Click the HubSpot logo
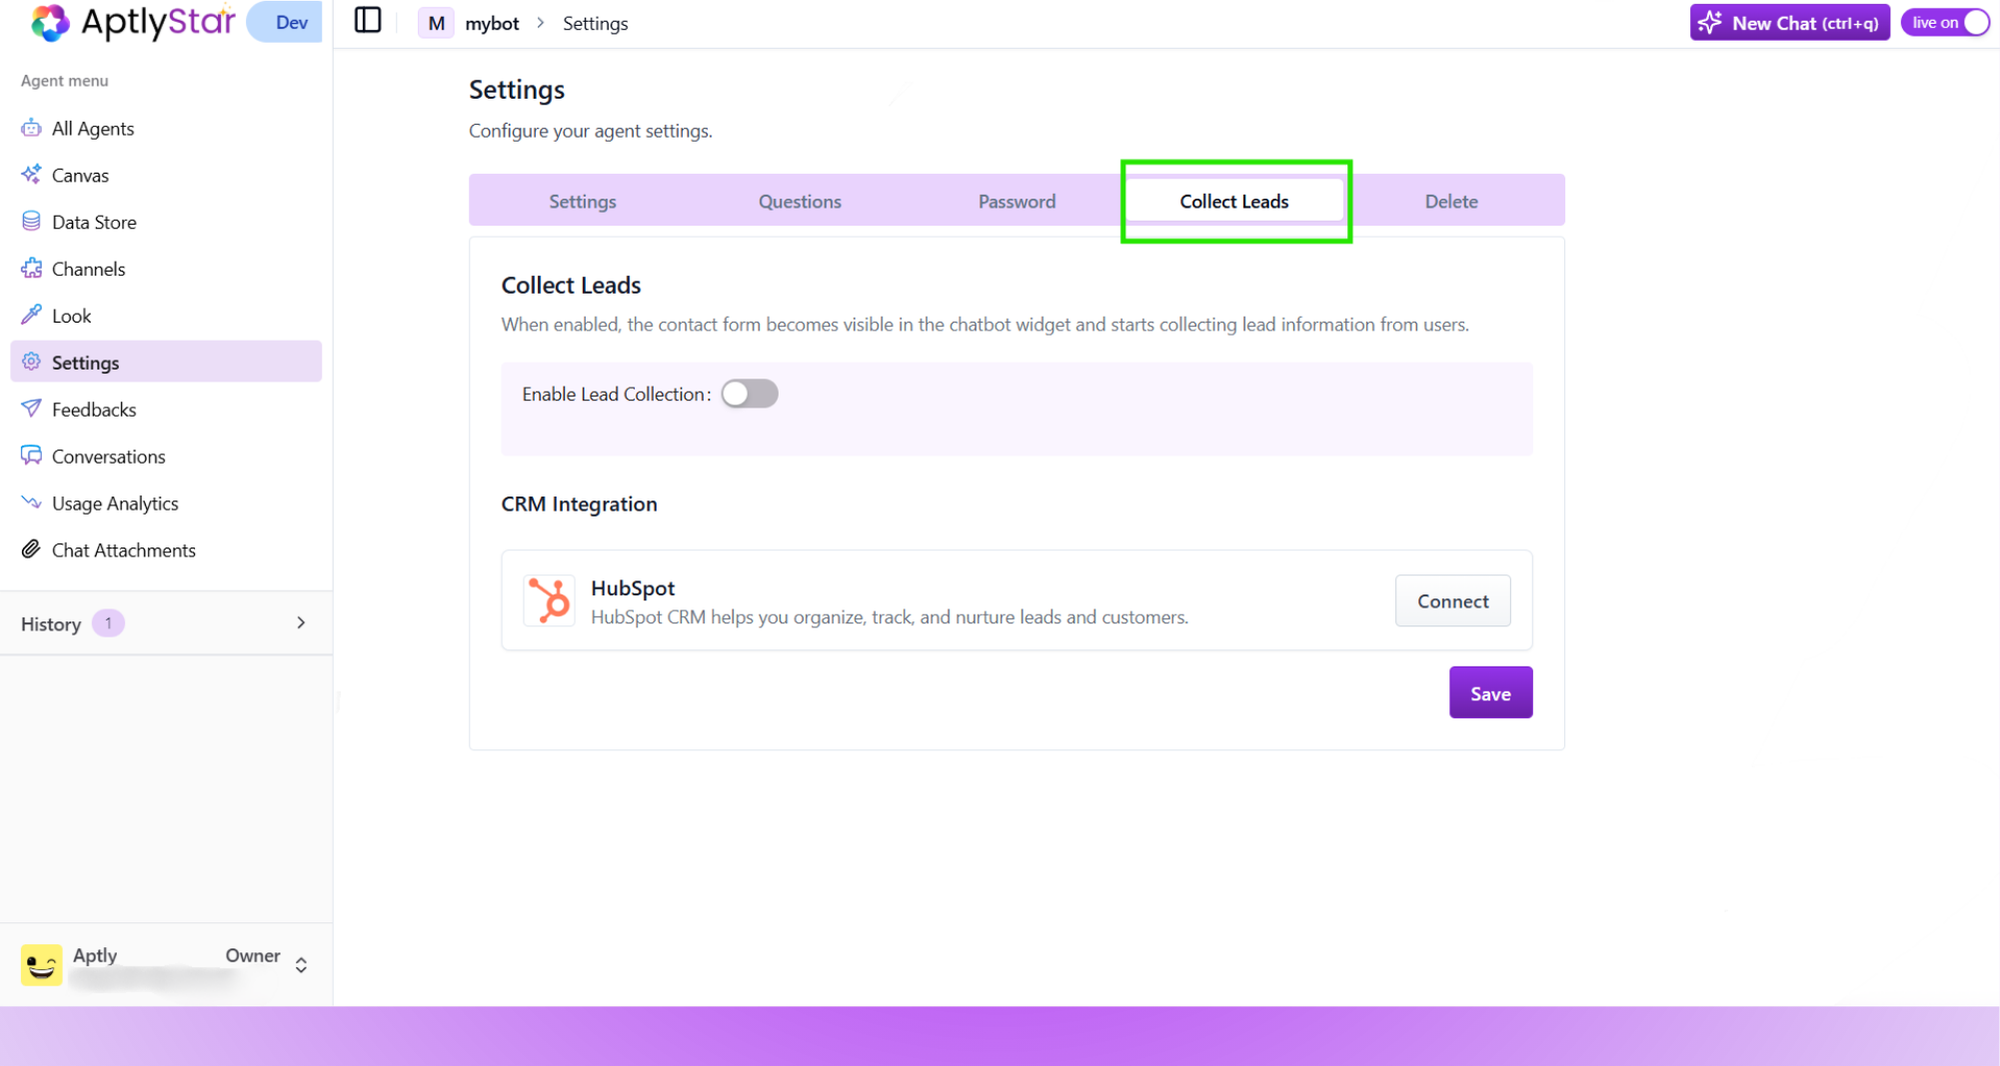The width and height of the screenshot is (2000, 1066). pyautogui.click(x=549, y=600)
